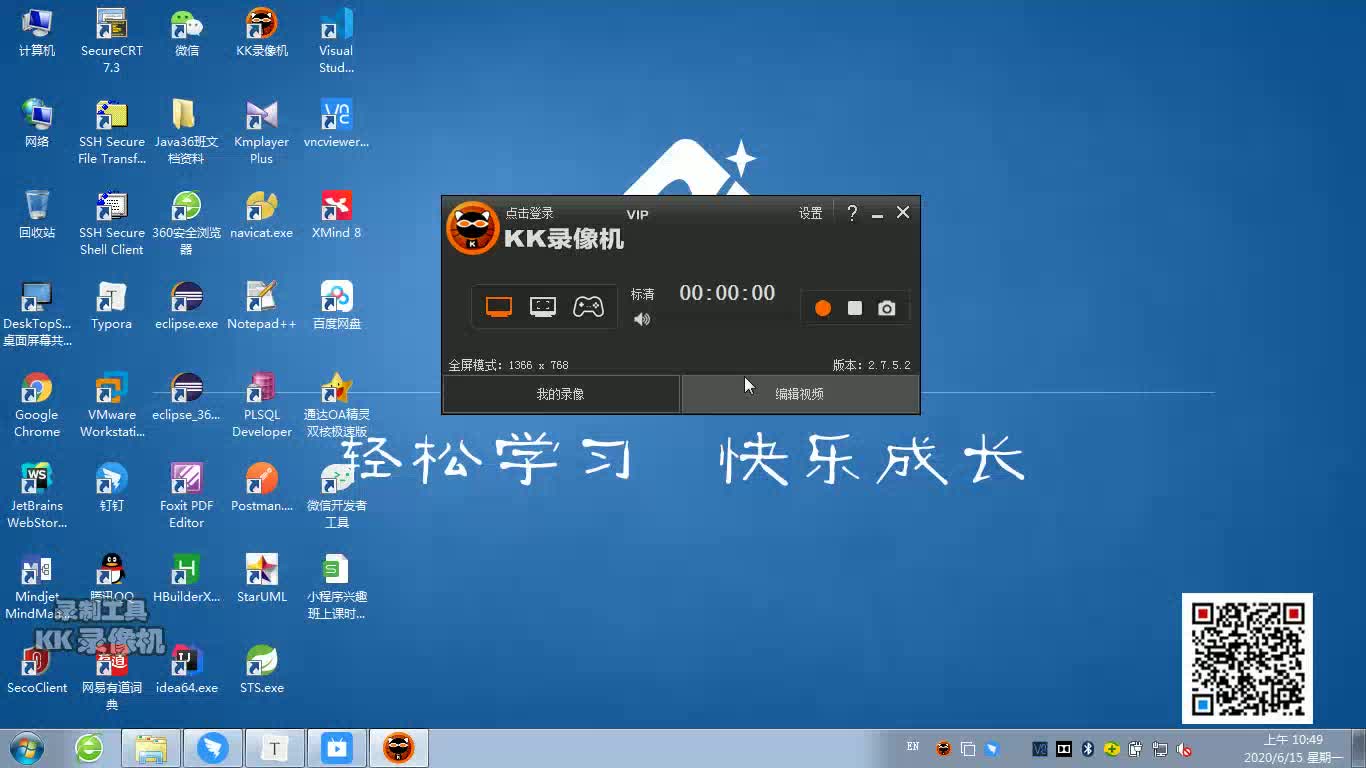Open 360安全浏览器 desktop shortcut

[x=187, y=223]
